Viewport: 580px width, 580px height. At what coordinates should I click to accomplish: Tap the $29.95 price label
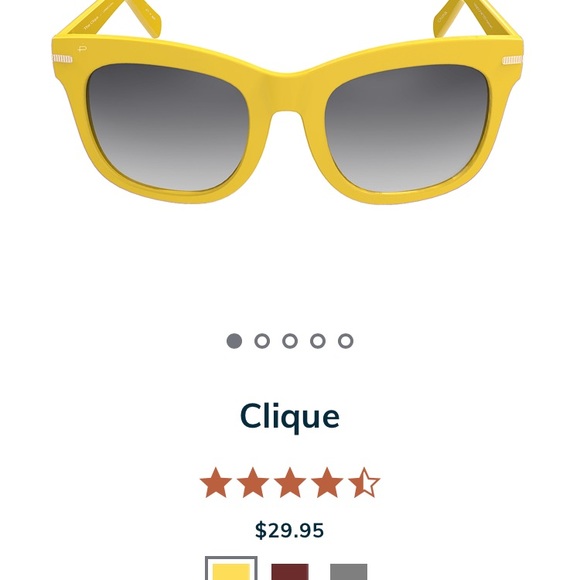pyautogui.click(x=290, y=530)
